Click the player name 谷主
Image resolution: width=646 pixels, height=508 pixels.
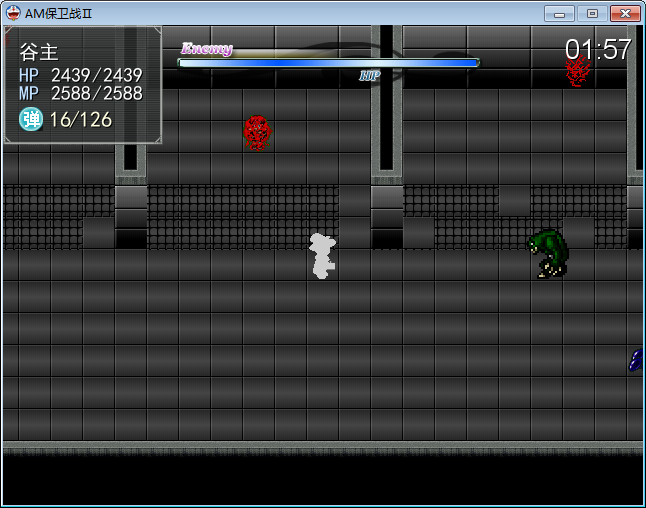pyautogui.click(x=39, y=52)
